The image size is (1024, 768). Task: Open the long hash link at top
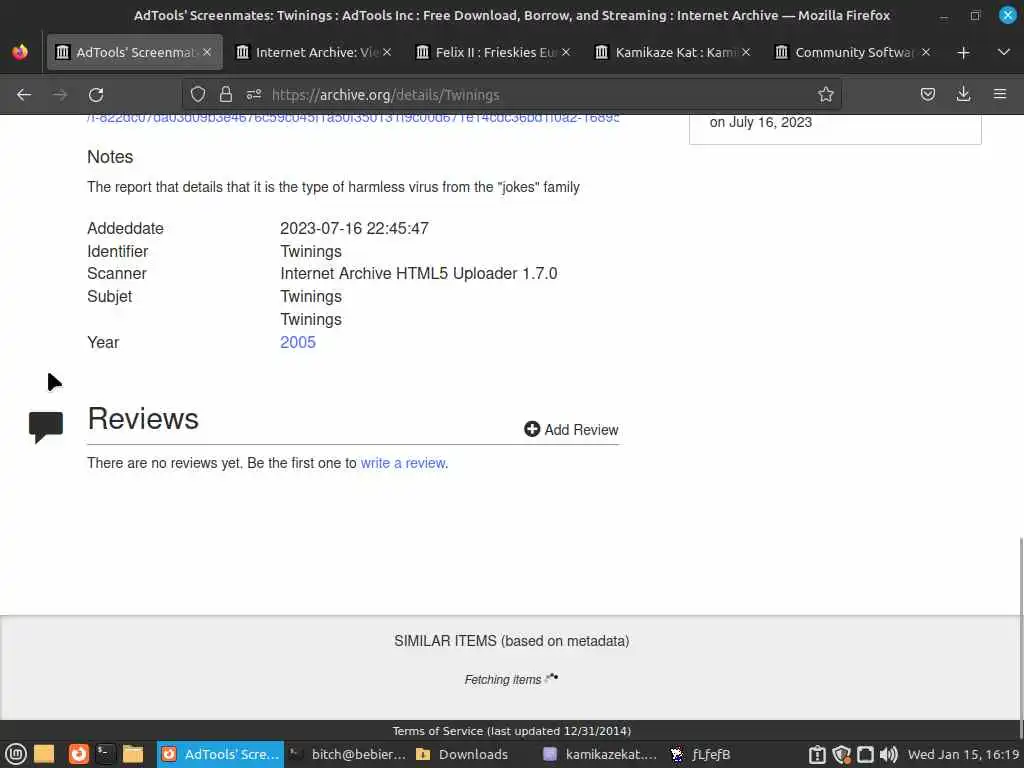click(x=353, y=118)
